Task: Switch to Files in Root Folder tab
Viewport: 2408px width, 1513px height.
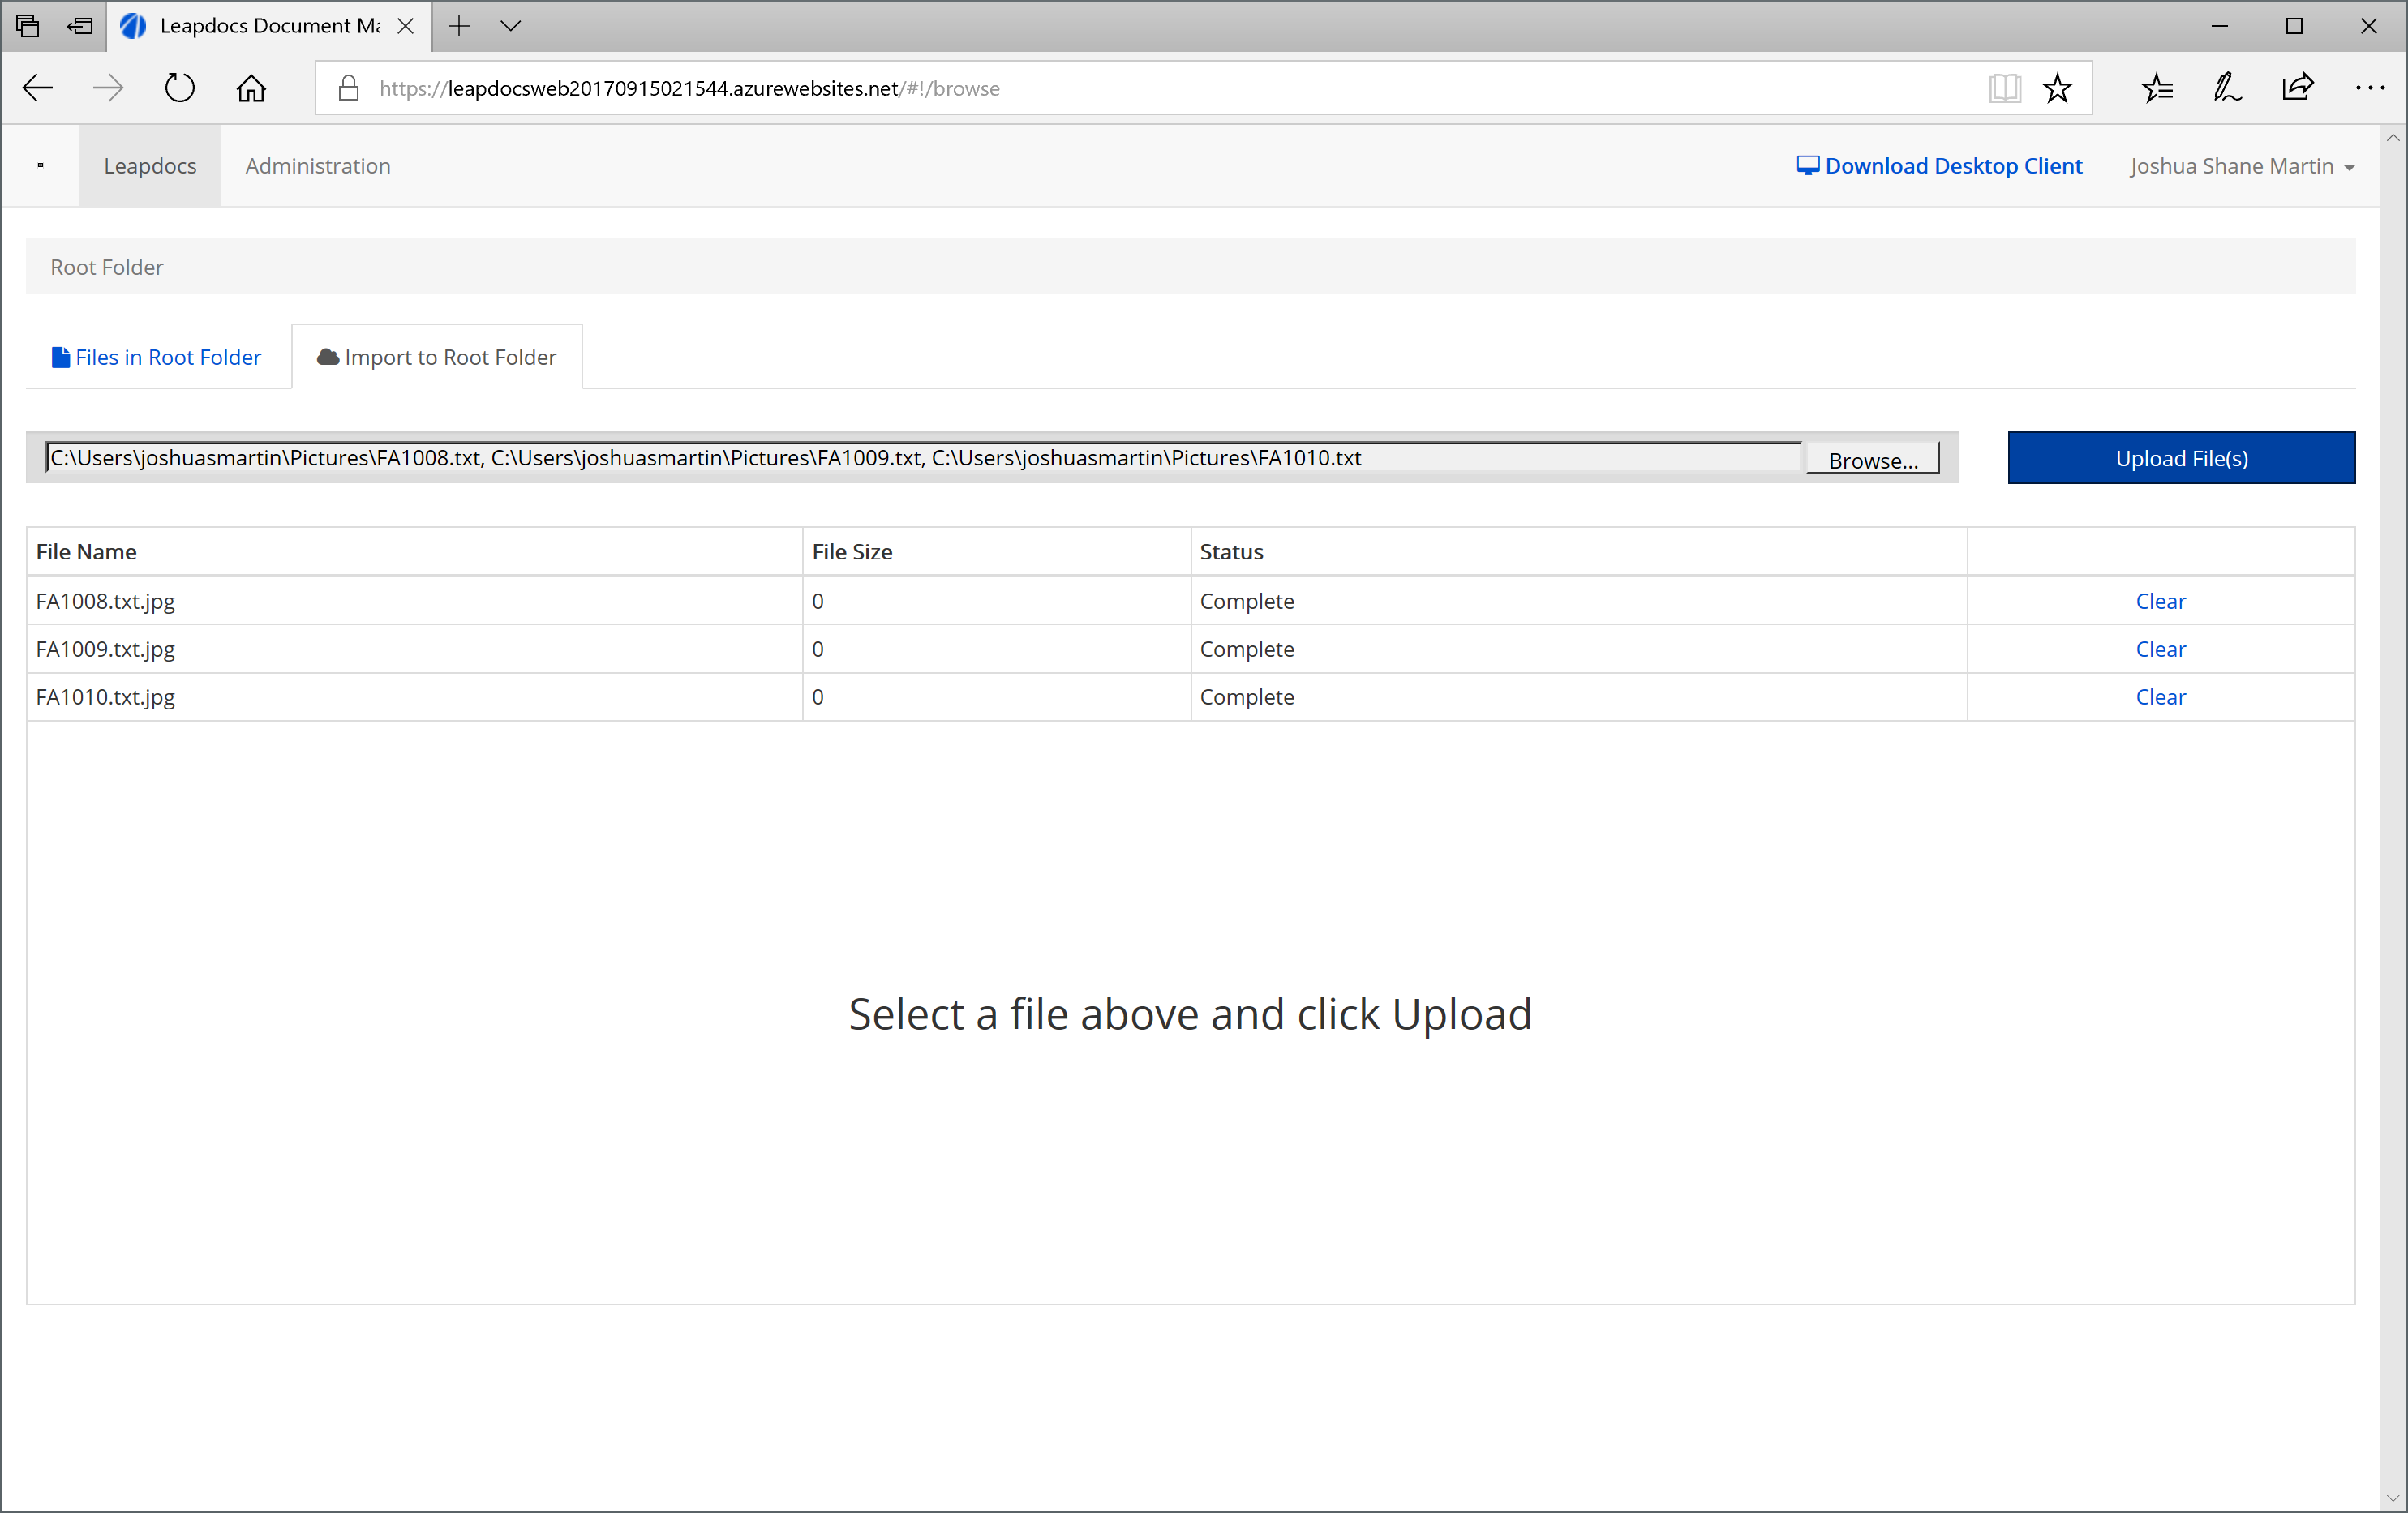Action: pos(157,357)
